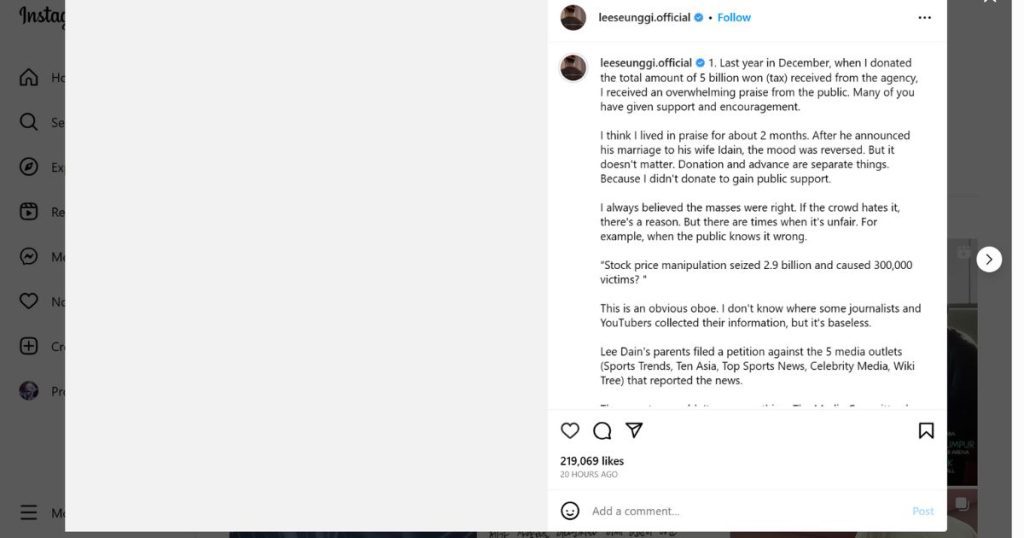Image resolution: width=1024 pixels, height=538 pixels.
Task: Expand the More hamburger menu
Action: tap(29, 512)
